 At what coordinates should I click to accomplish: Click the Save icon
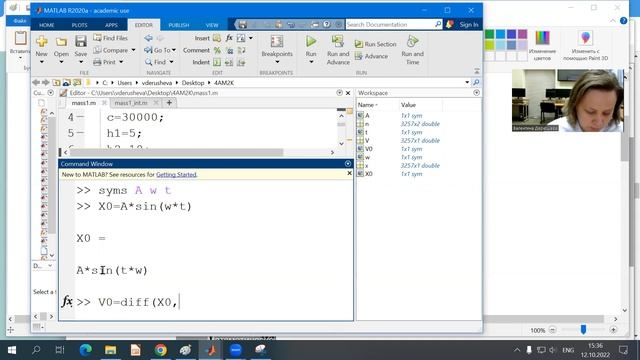(x=80, y=41)
